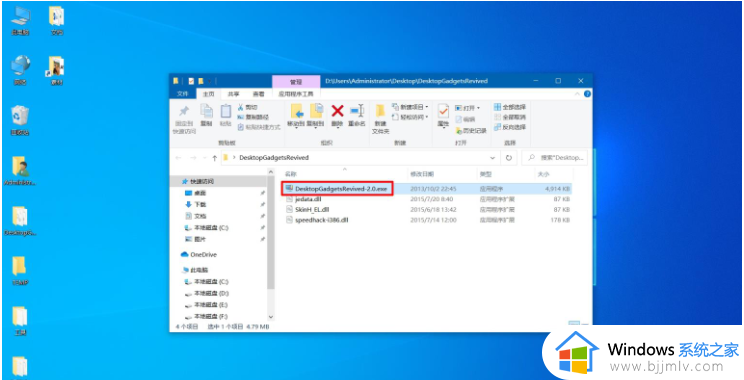Click Quick access (快速访问) in navigation pane
The image size is (744, 380).
pyautogui.click(x=202, y=182)
